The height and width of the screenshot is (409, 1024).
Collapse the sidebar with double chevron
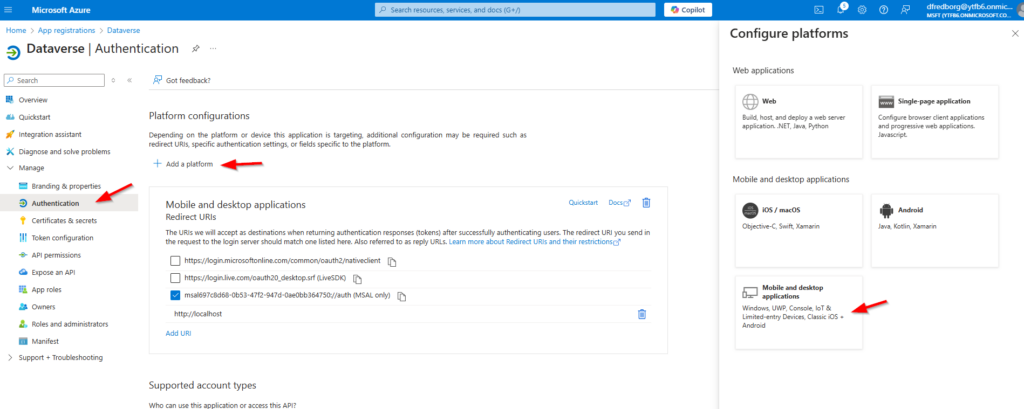[129, 80]
